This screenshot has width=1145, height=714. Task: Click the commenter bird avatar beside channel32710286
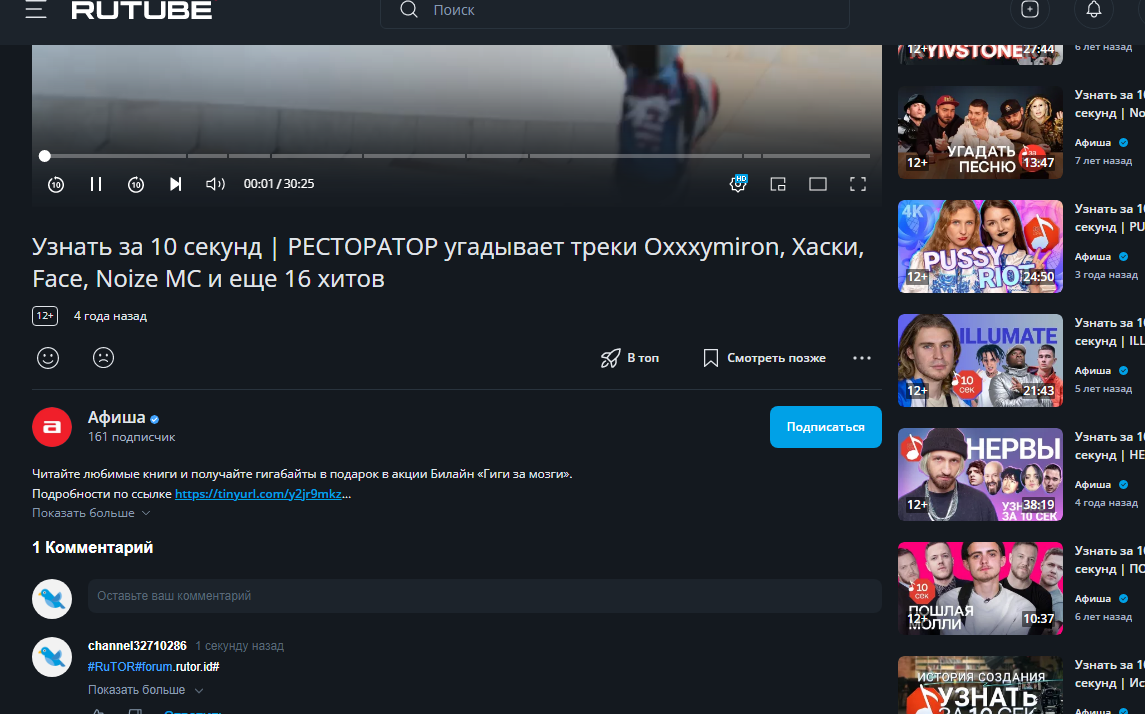pos(52,657)
